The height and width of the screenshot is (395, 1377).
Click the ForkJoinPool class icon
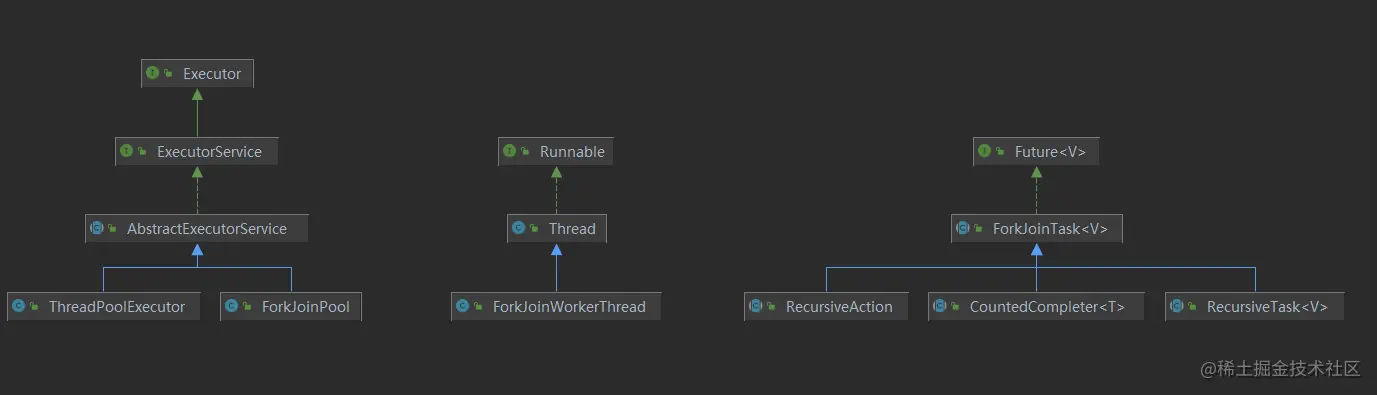point(231,306)
